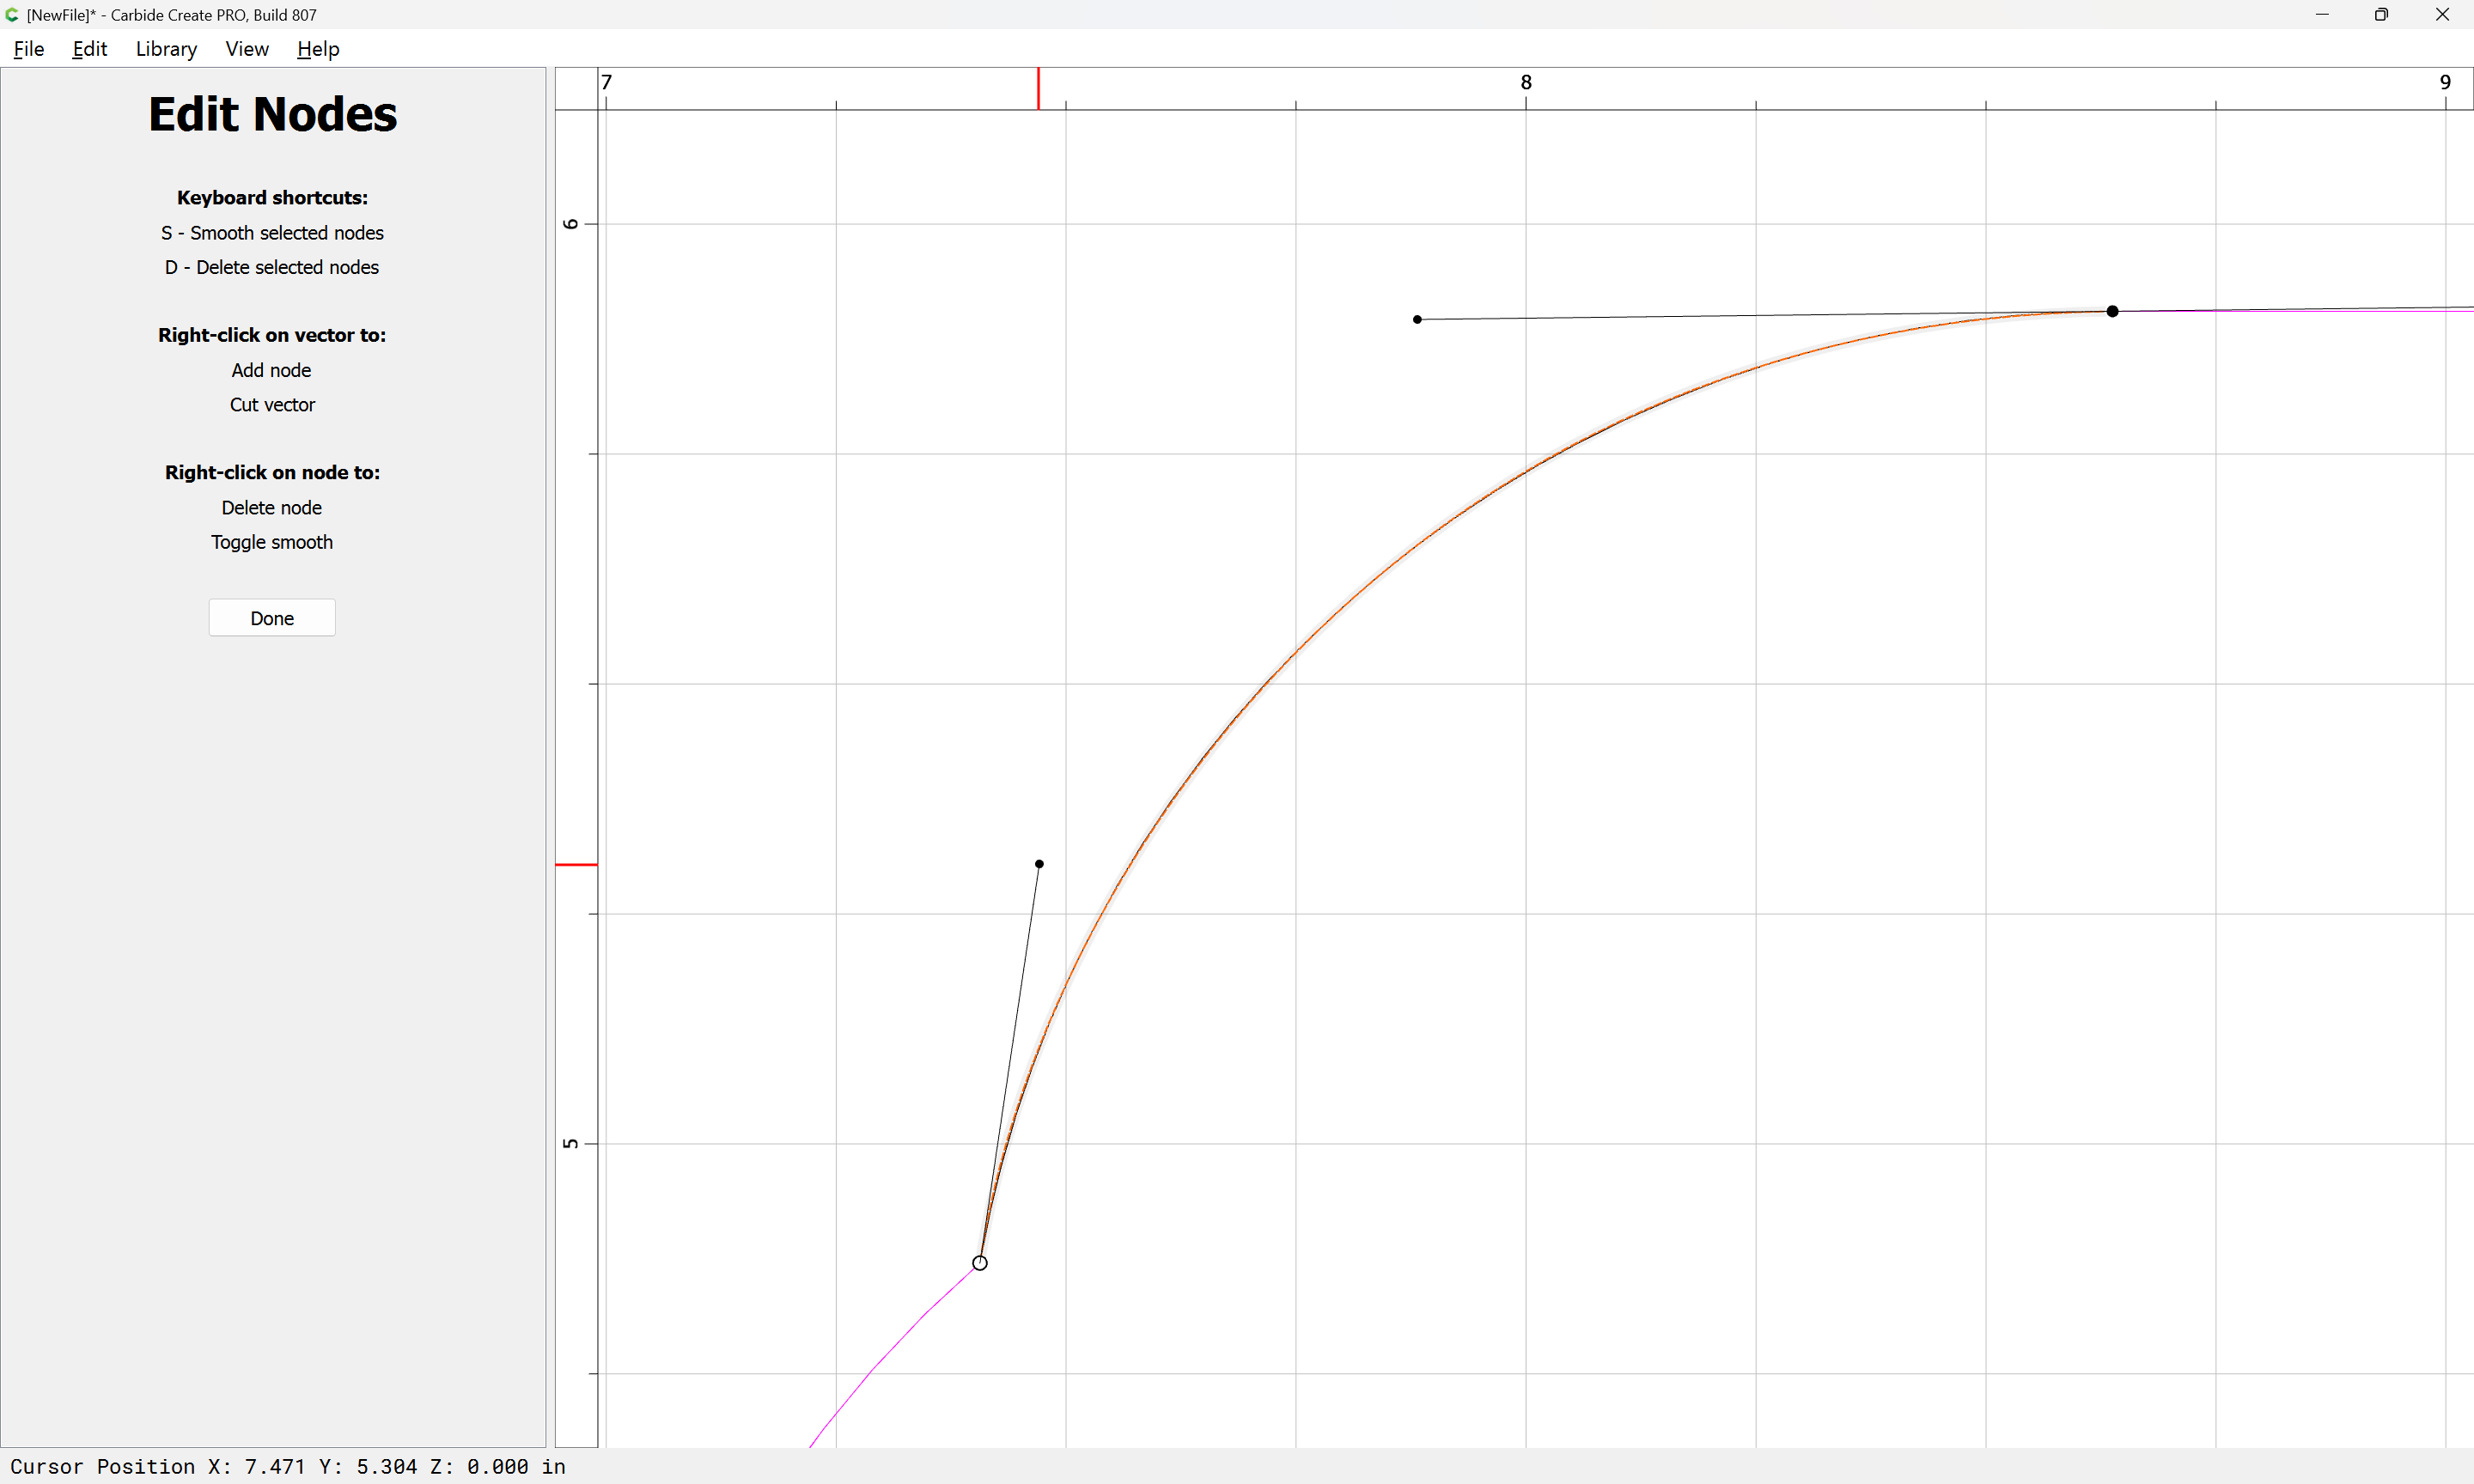Click the Edit Nodes heading
Image resolution: width=2474 pixels, height=1484 pixels.
[x=272, y=114]
